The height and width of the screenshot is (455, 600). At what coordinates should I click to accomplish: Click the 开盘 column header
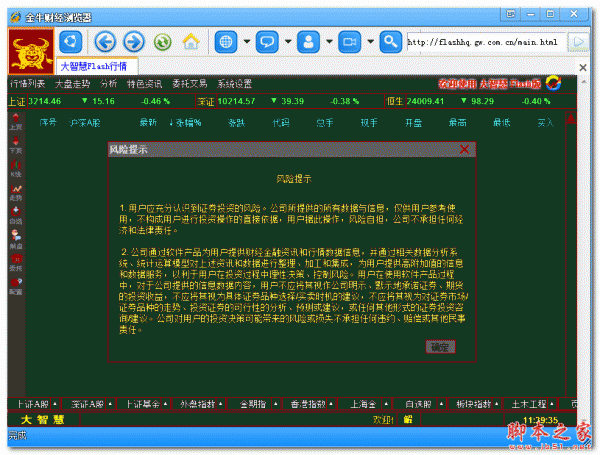coord(413,122)
